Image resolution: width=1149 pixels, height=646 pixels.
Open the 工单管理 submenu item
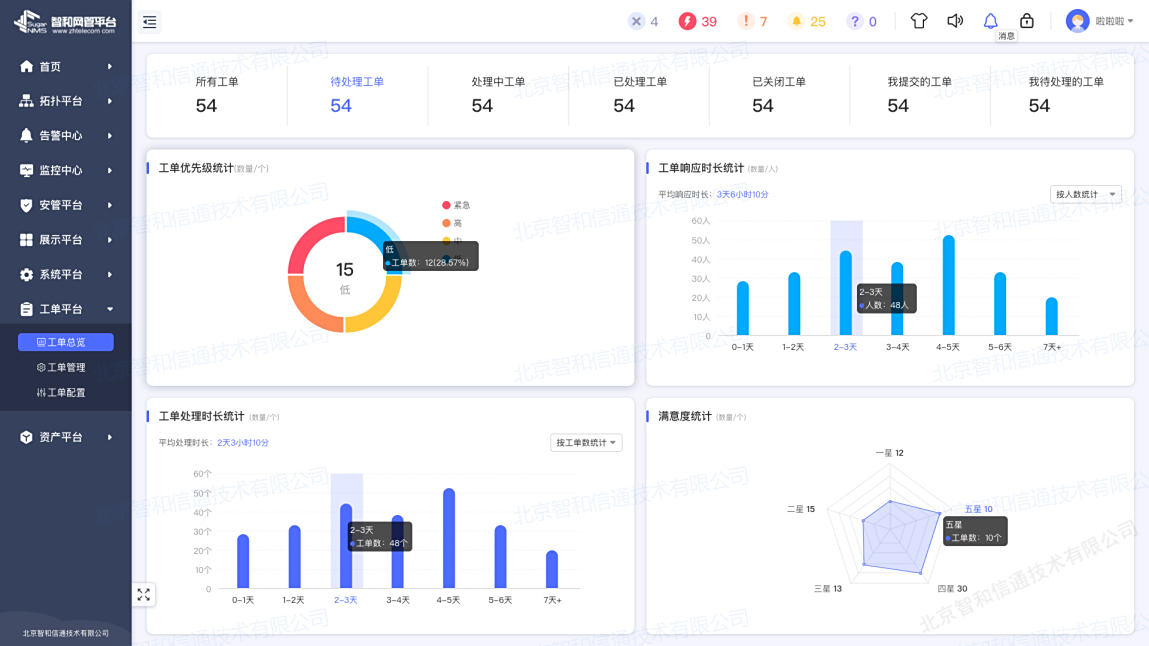pyautogui.click(x=62, y=367)
